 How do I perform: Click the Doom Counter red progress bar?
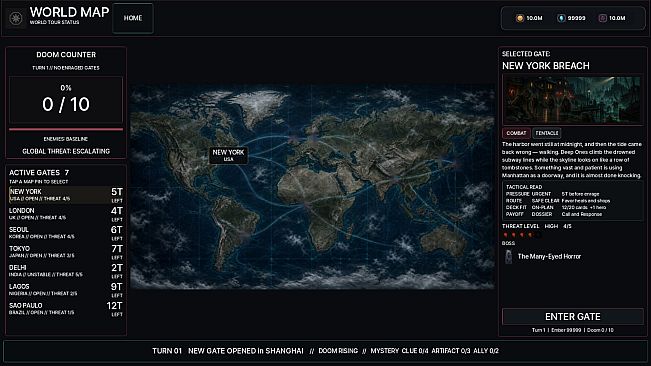[x=66, y=129]
